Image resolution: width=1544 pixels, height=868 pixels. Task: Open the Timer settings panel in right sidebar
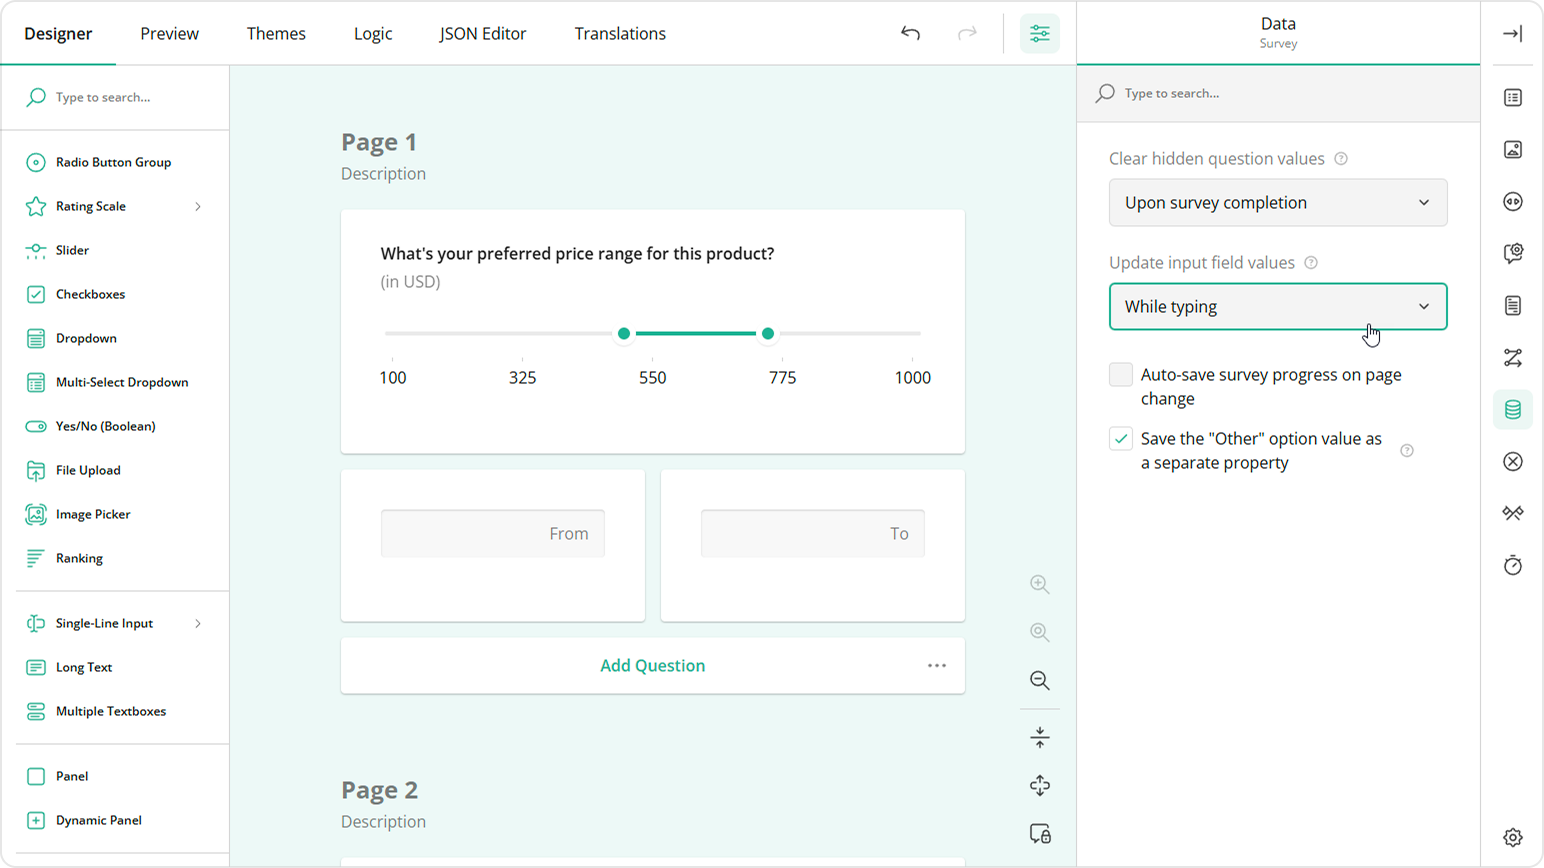1513,565
